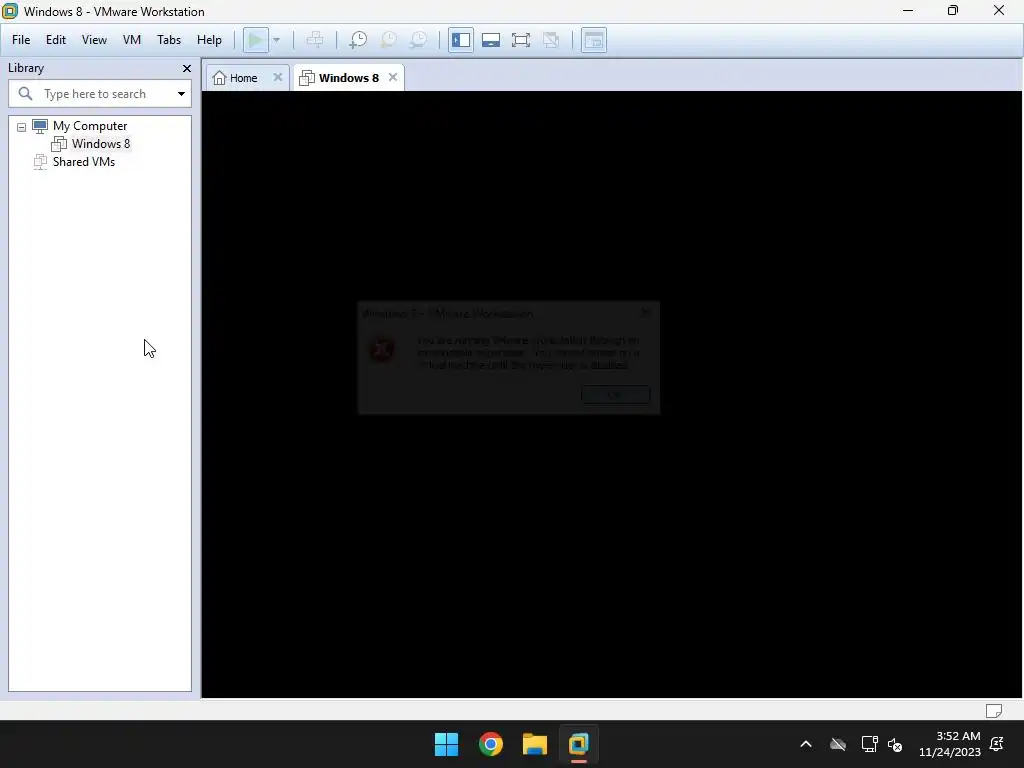Image resolution: width=1024 pixels, height=768 pixels.
Task: Select Shared VMs in the Library
Action: (x=84, y=161)
